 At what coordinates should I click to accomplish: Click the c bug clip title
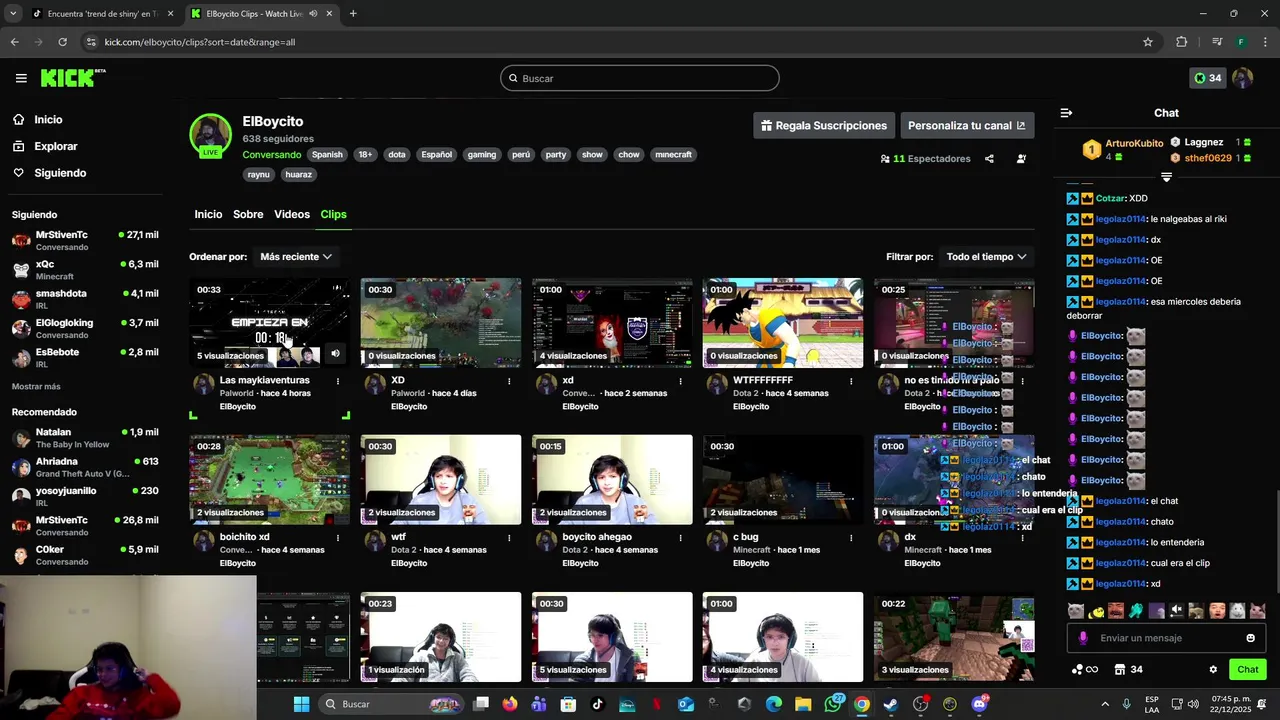pyautogui.click(x=746, y=537)
